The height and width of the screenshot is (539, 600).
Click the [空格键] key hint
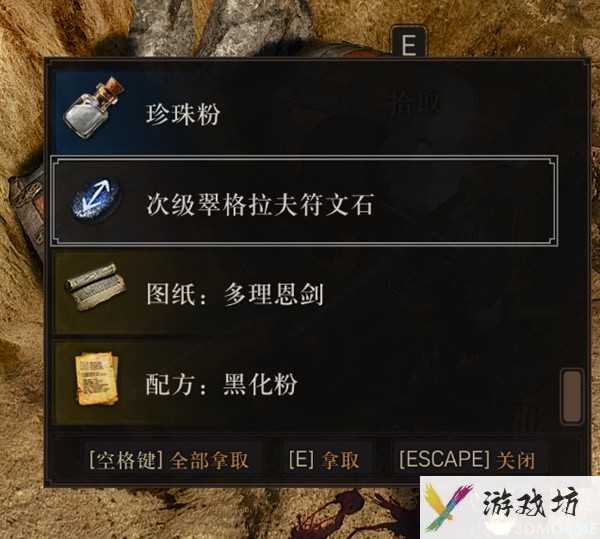coord(126,460)
